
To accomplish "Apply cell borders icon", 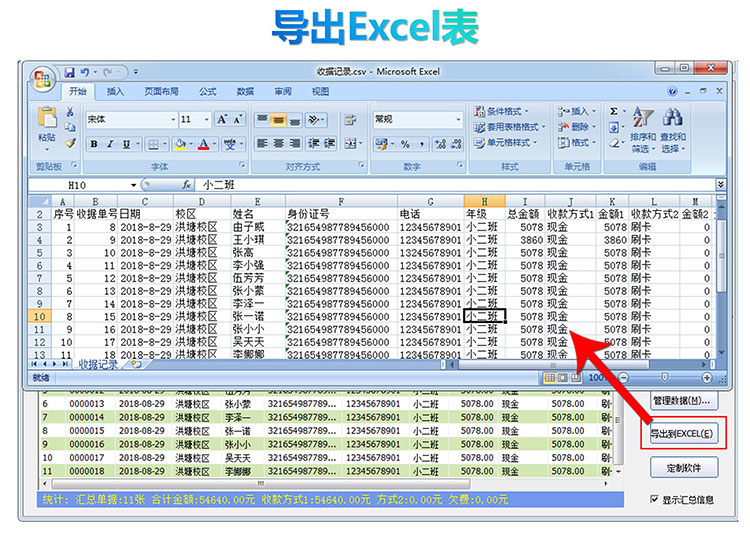I will (153, 144).
